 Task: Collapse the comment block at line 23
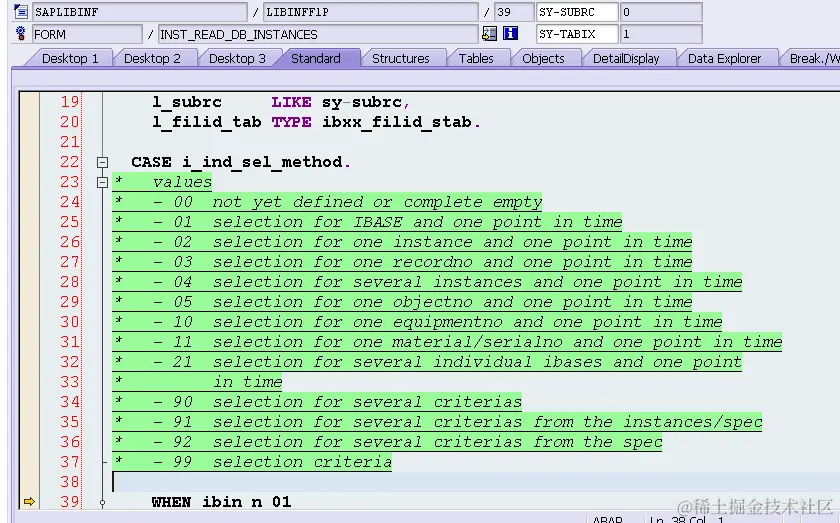pyautogui.click(x=102, y=182)
